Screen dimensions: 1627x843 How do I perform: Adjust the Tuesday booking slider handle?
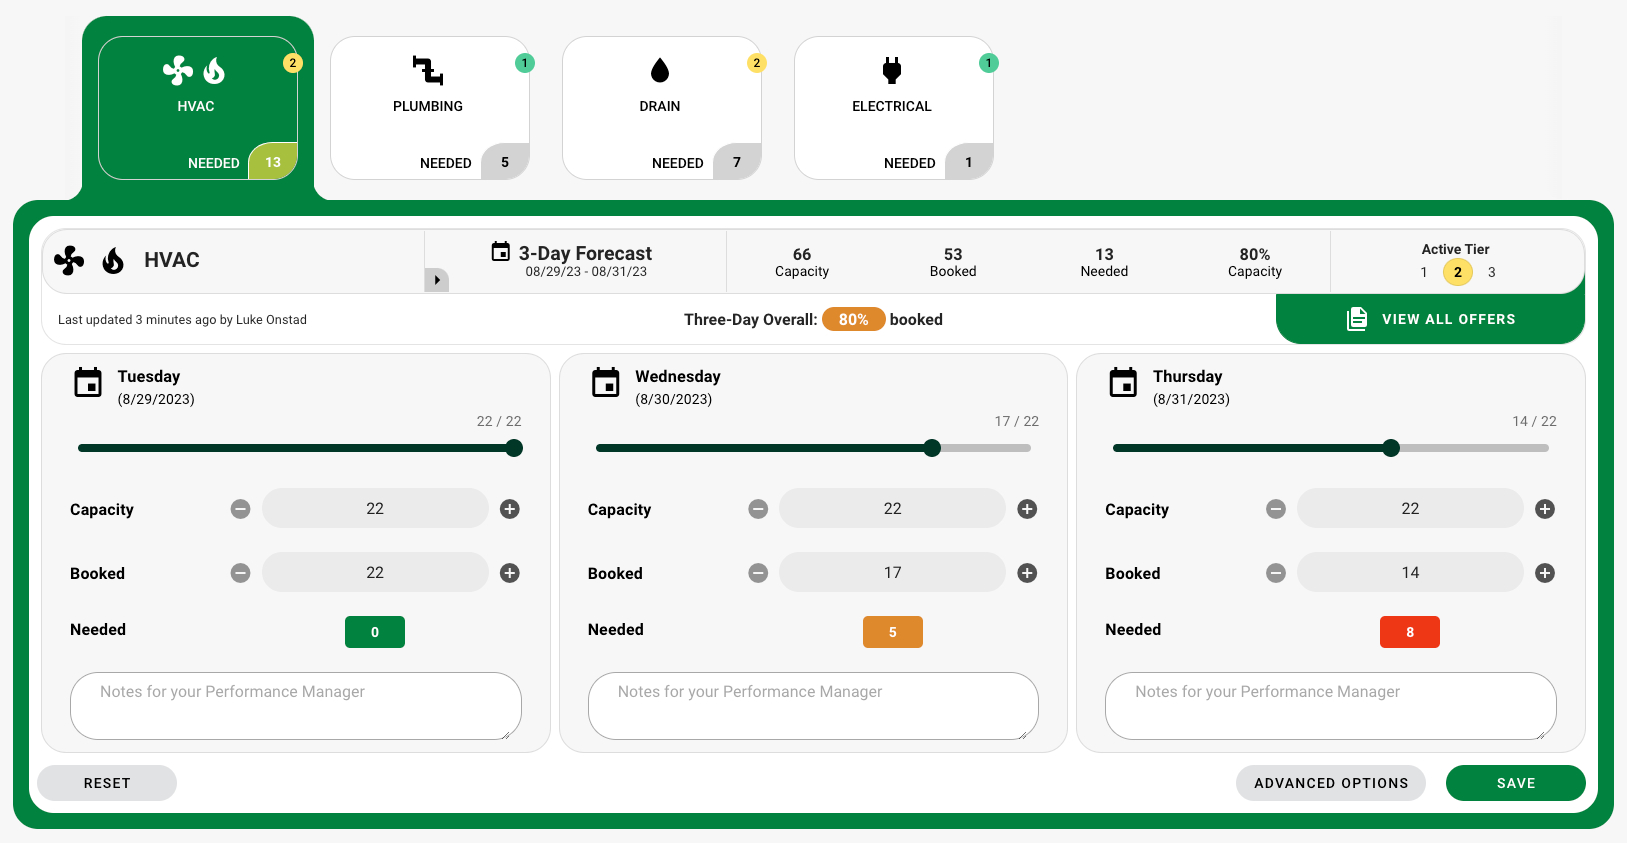[x=514, y=448]
